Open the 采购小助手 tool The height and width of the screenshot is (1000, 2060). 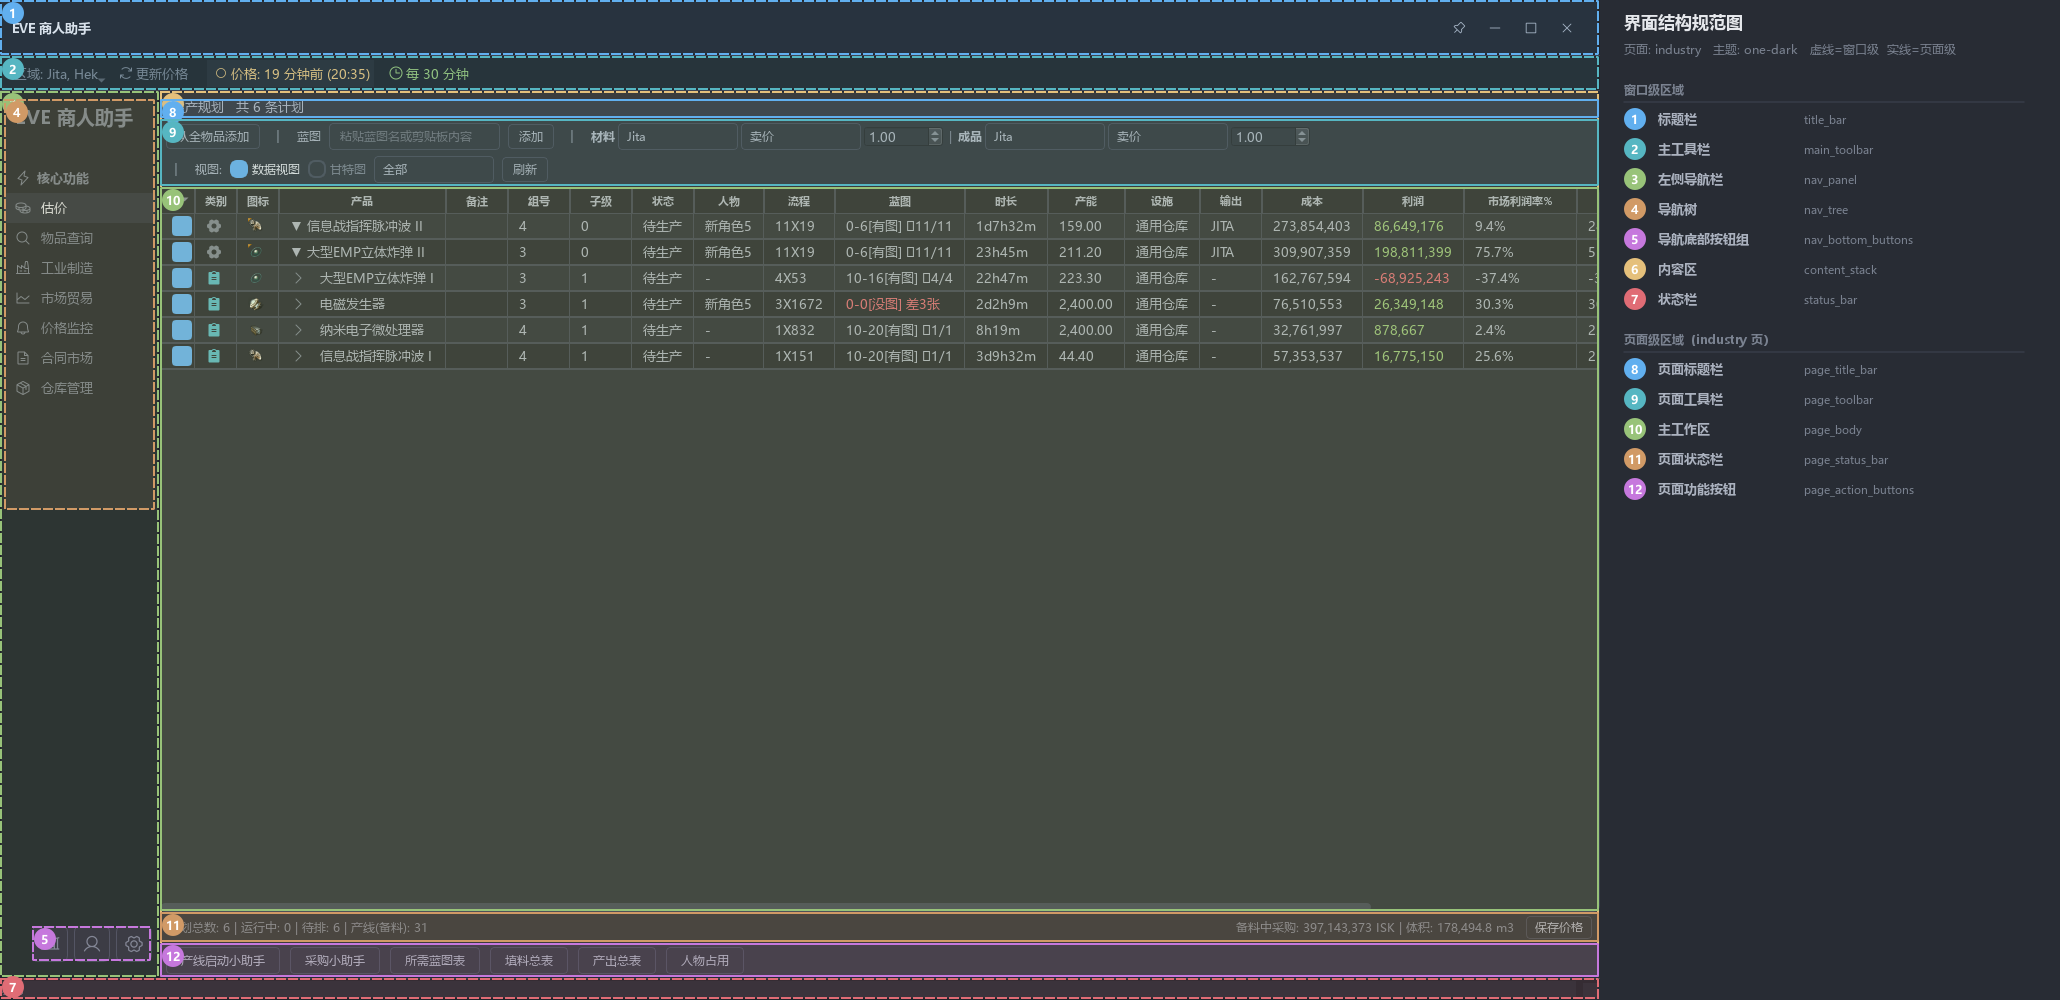coord(335,961)
